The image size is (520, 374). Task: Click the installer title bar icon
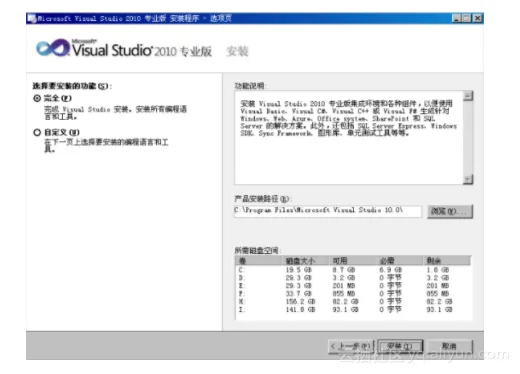[x=32, y=18]
